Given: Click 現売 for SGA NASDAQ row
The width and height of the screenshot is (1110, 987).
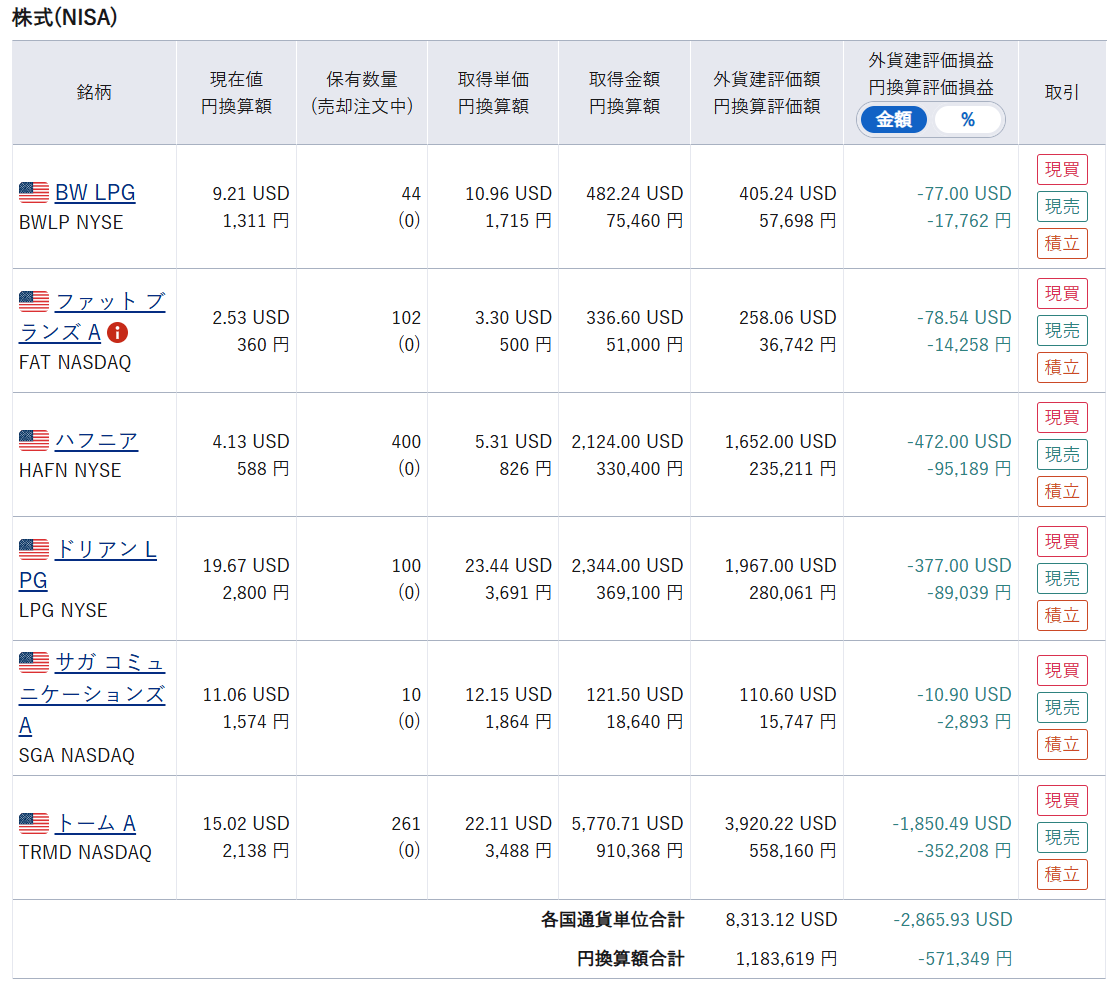Looking at the screenshot, I should [1062, 707].
